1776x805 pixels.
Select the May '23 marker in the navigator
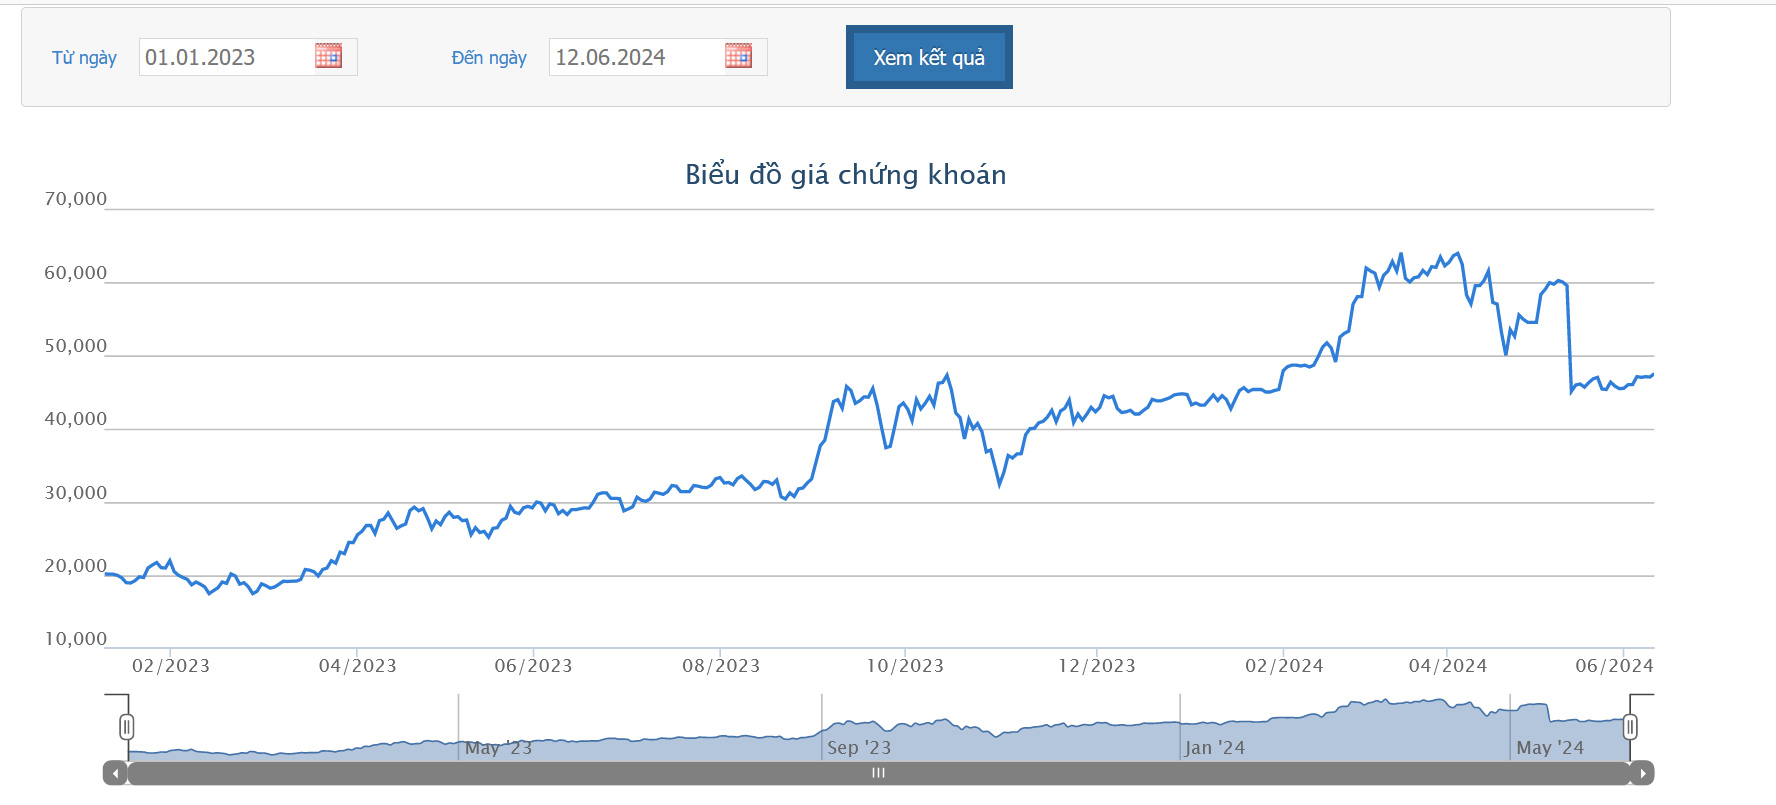pyautogui.click(x=498, y=748)
